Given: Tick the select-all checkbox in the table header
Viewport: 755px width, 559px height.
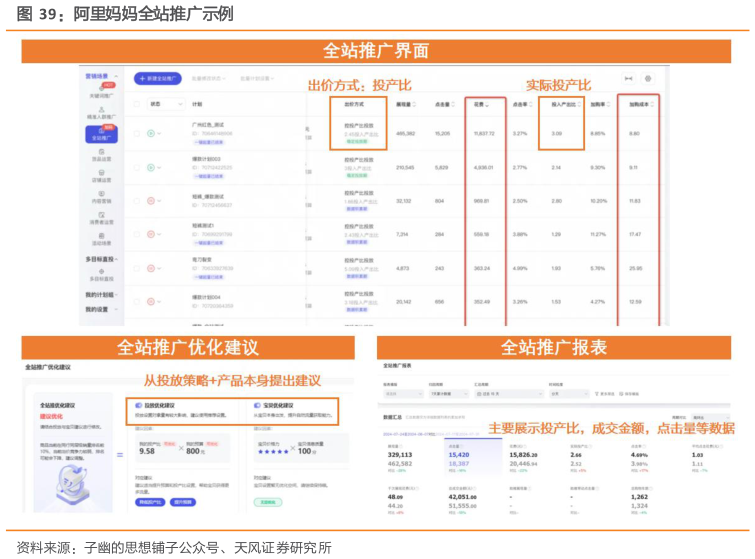Looking at the screenshot, I should click(x=137, y=104).
